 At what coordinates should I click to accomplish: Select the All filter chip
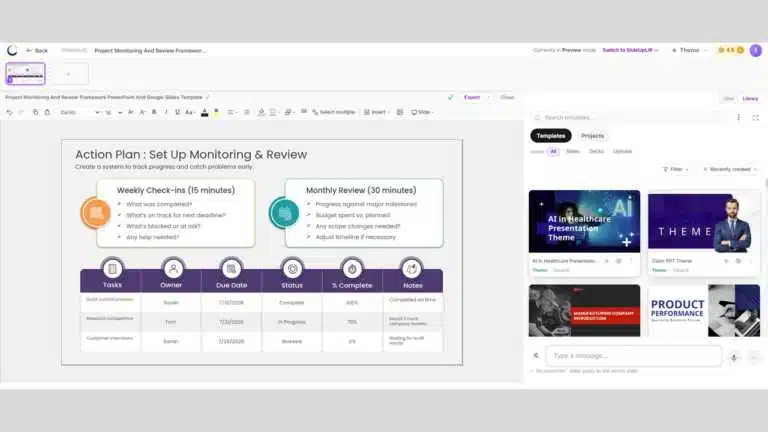(x=553, y=151)
